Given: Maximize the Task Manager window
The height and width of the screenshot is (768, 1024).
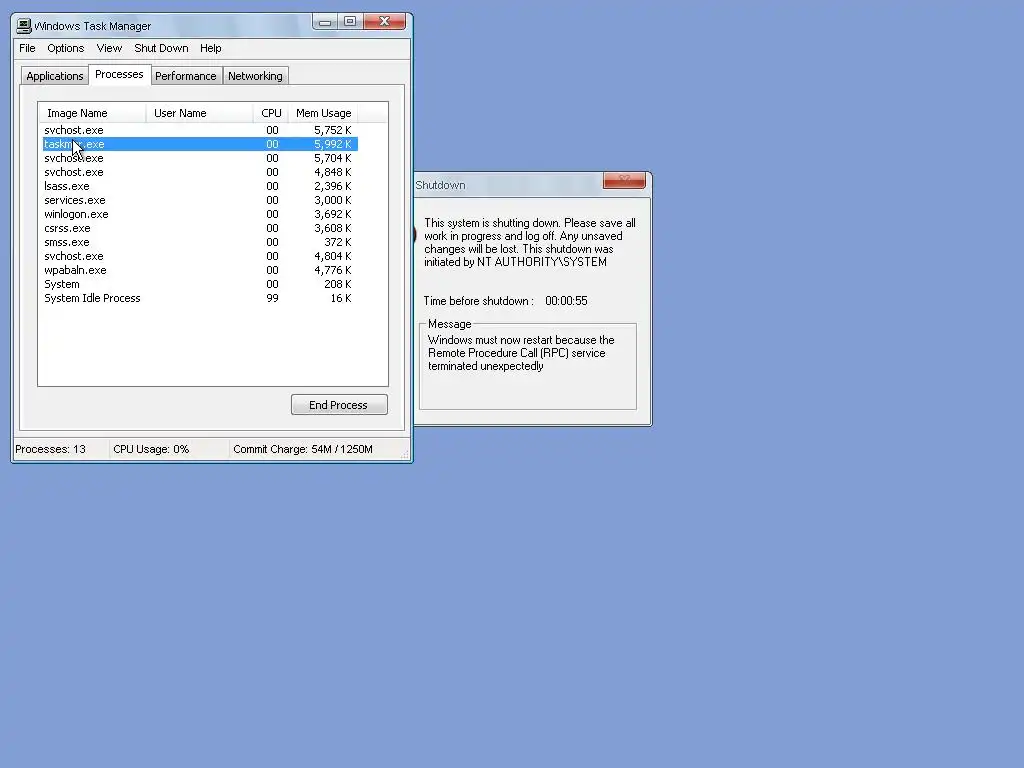Looking at the screenshot, I should point(350,22).
